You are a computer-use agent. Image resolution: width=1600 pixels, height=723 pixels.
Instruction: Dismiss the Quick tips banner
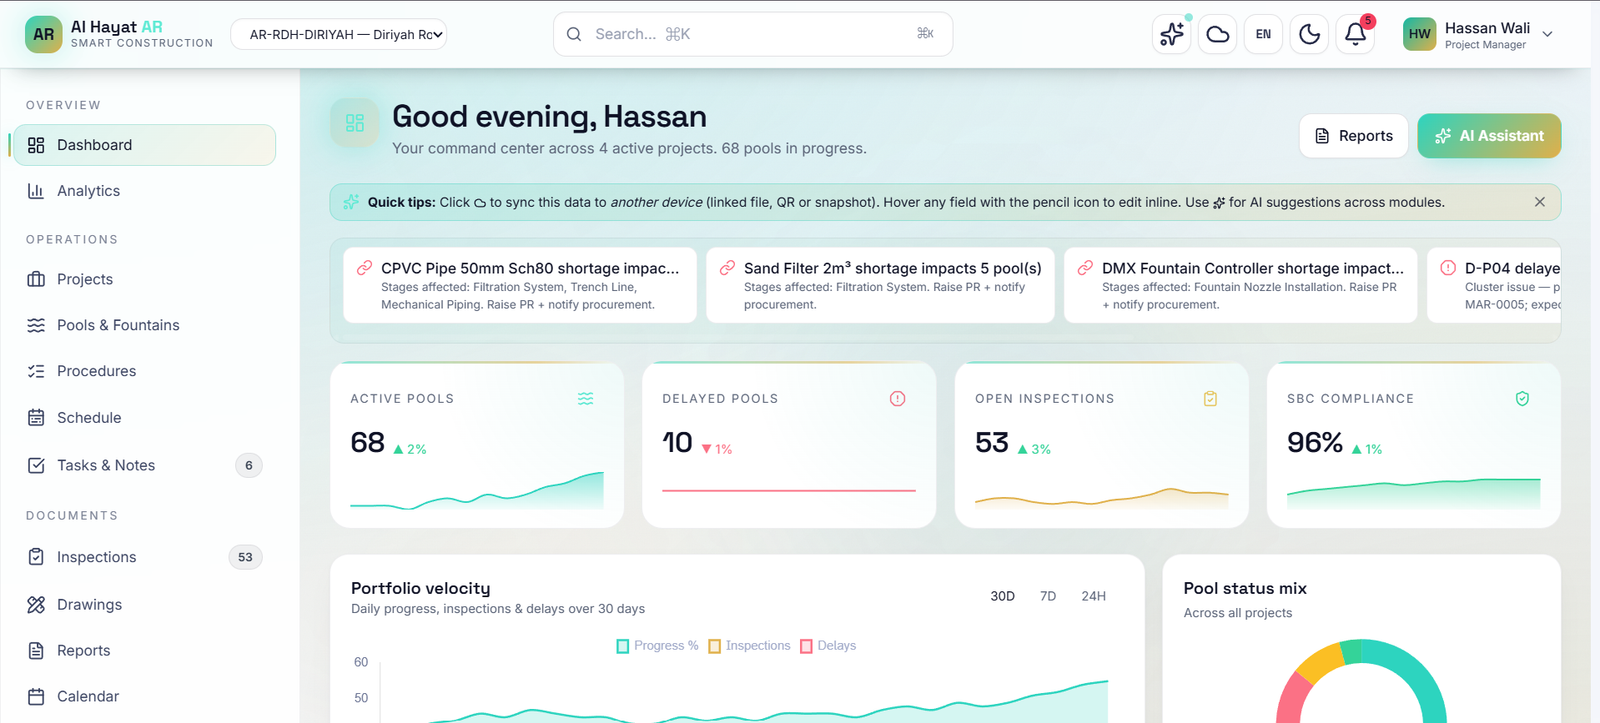point(1540,202)
